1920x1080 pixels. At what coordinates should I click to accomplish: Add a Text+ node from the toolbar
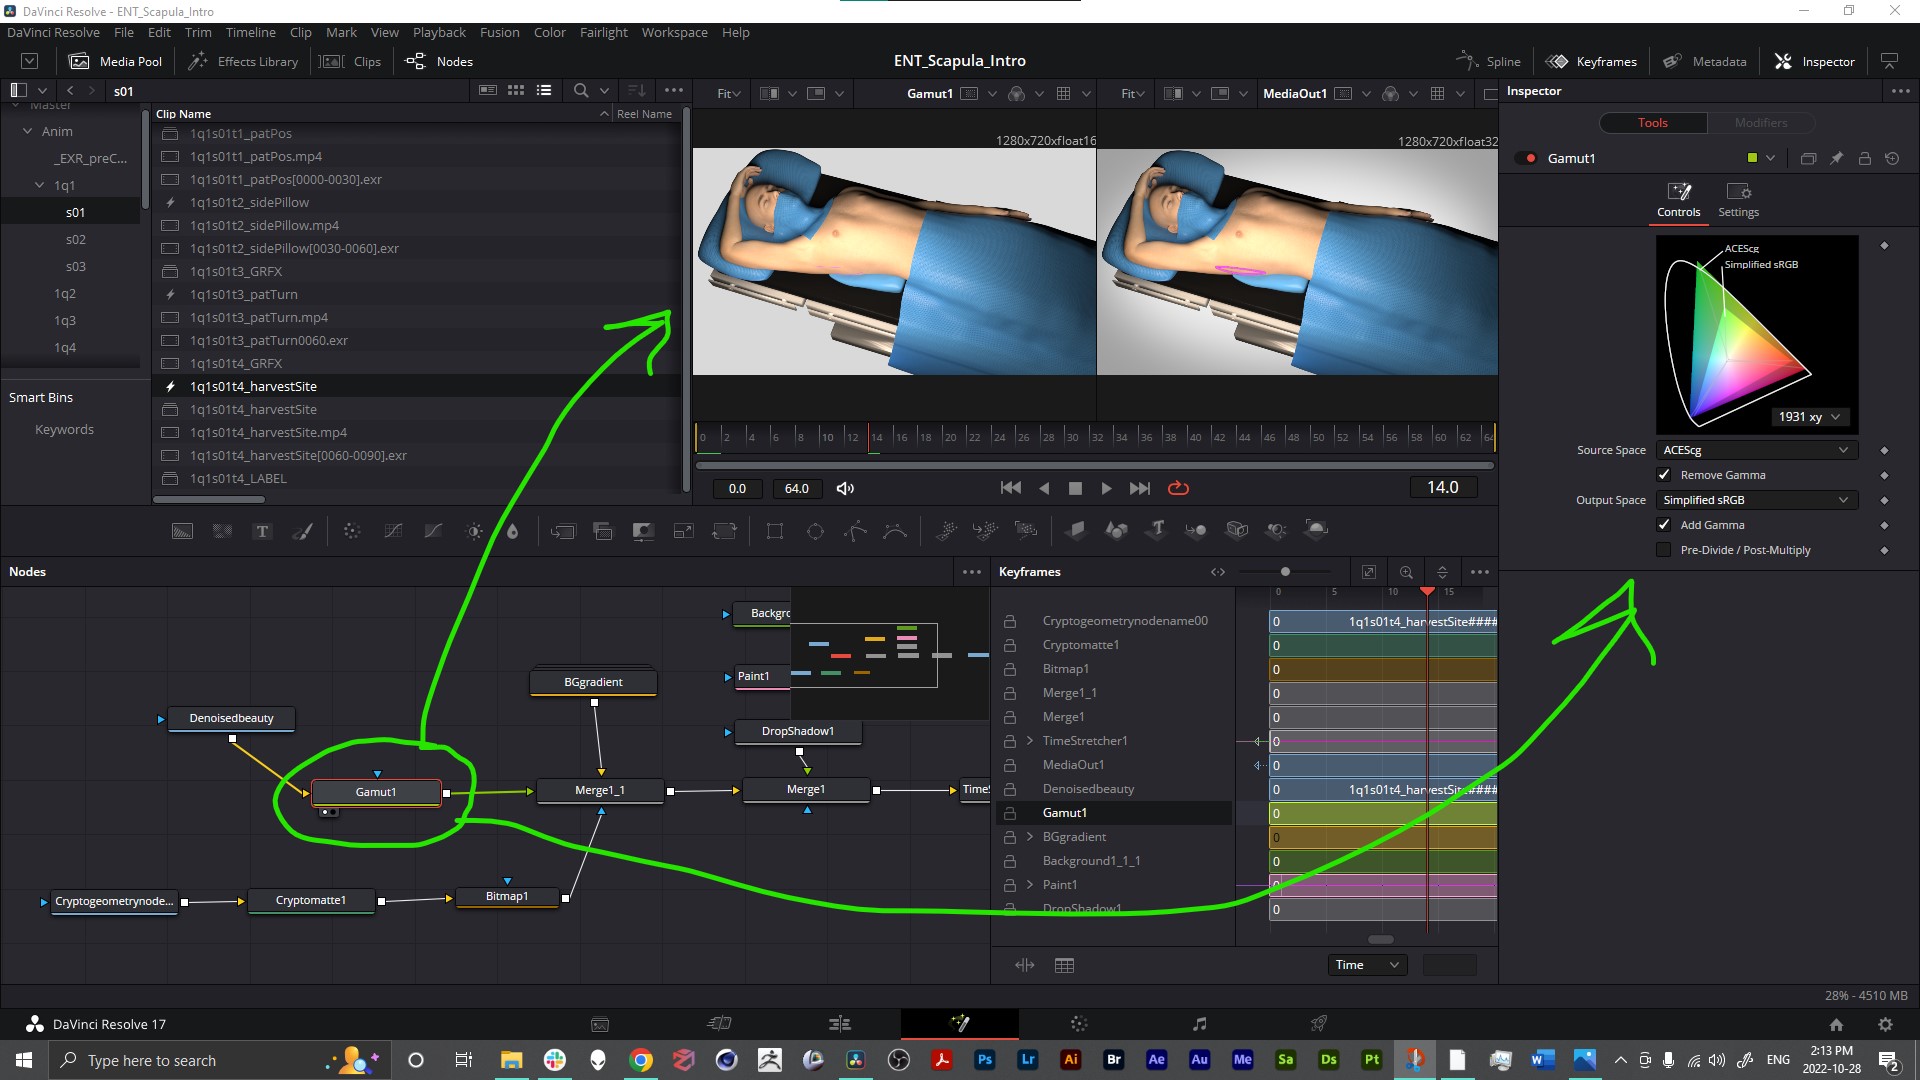click(262, 531)
